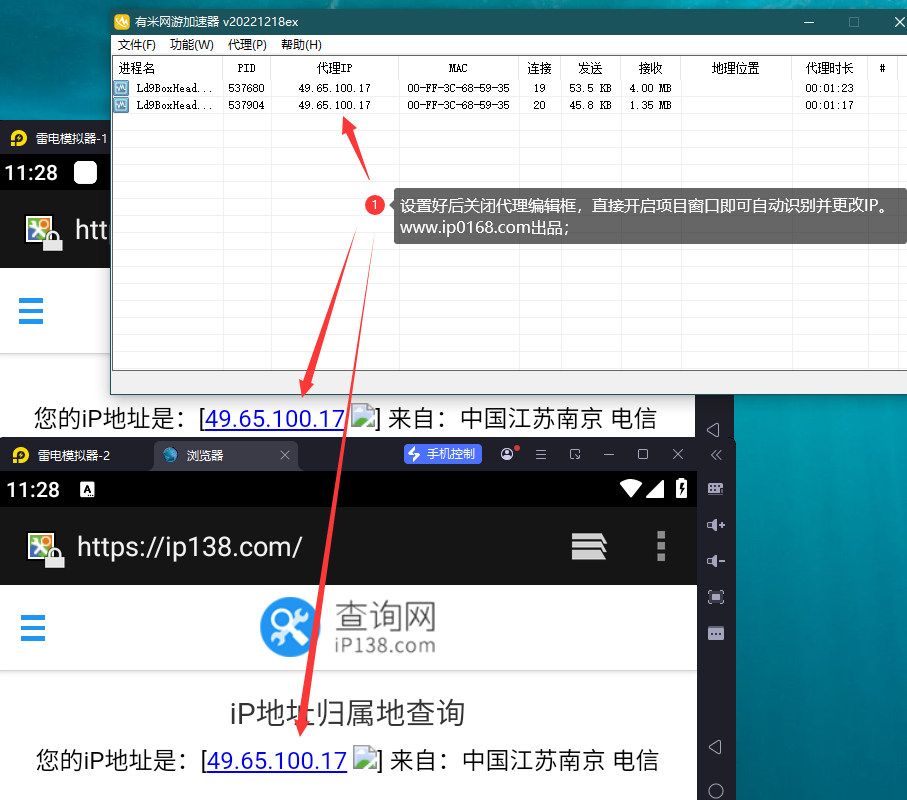907x800 pixels.
Task: Open keyboard mapping icon in emulator sidebar
Action: coord(715,489)
